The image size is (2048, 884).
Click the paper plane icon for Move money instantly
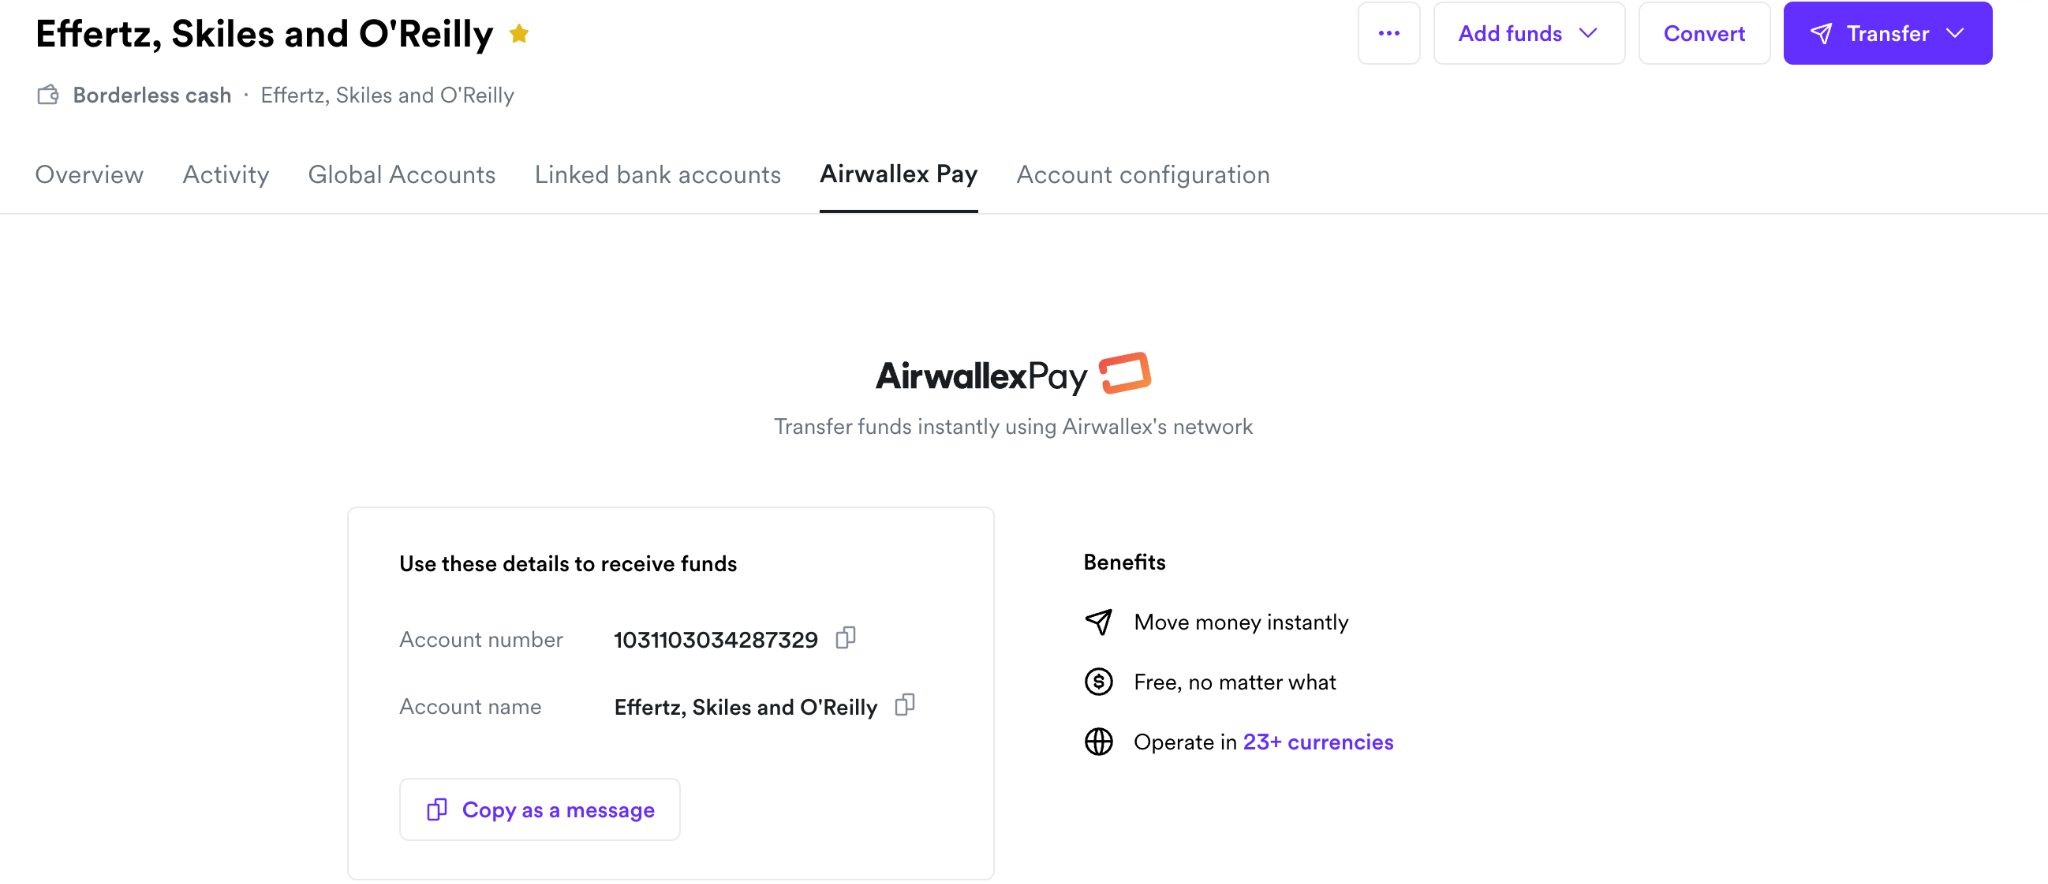coord(1099,622)
